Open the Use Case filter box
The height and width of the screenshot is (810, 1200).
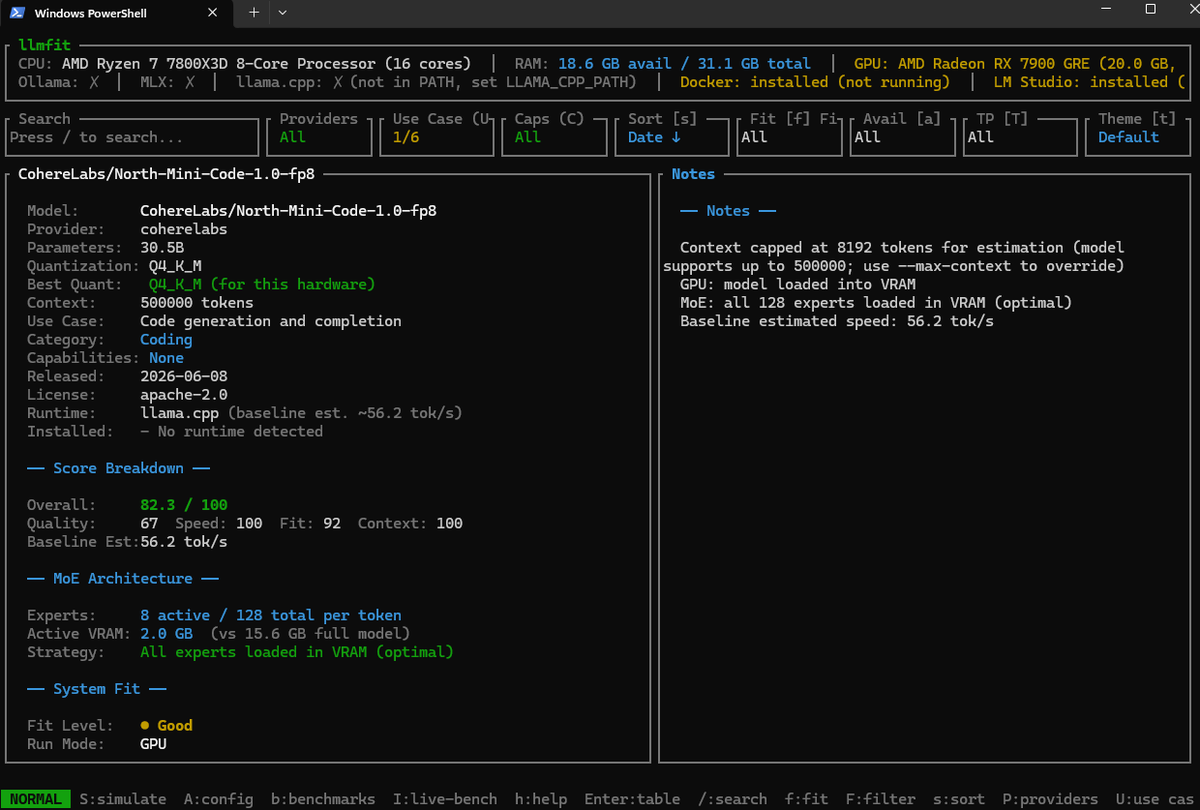[x=437, y=137]
